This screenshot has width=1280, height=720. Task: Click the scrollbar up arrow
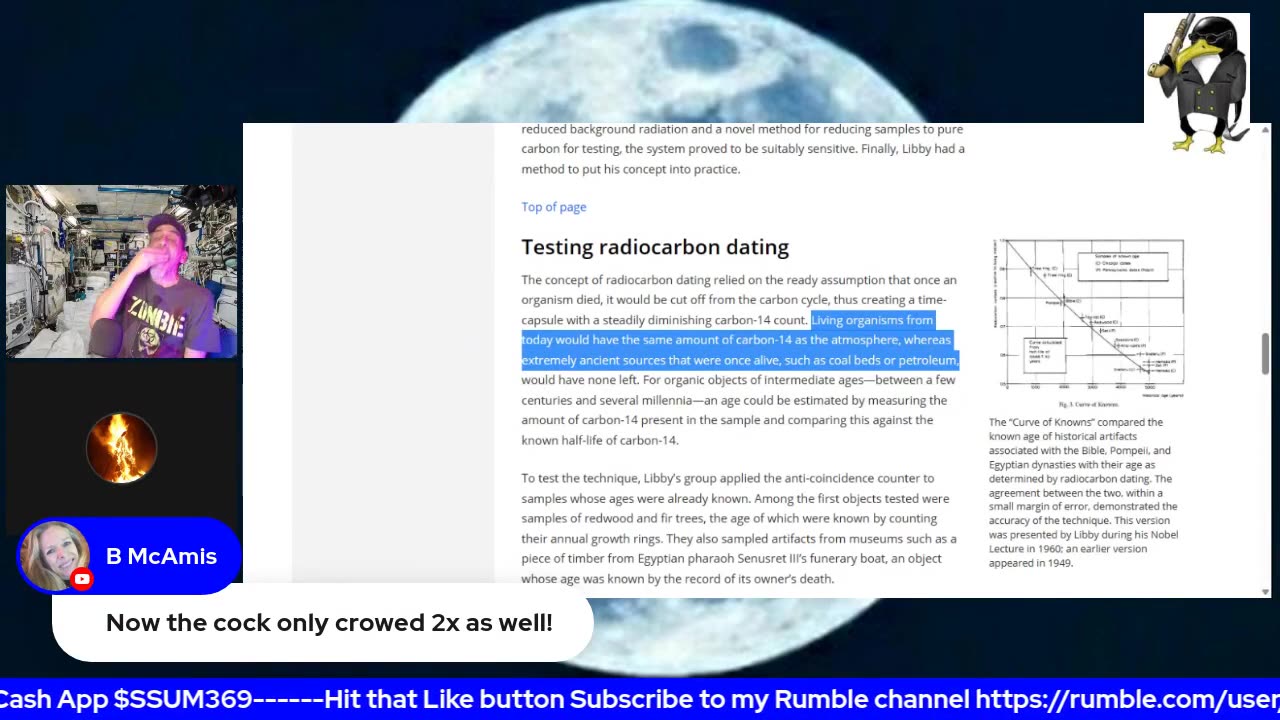[1266, 130]
